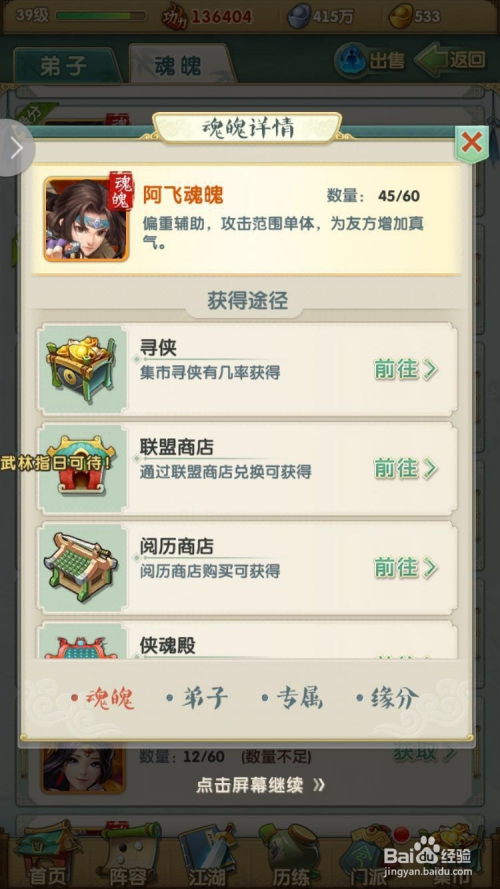Tap the 寻侠 treasure chest icon
The image size is (500, 889).
click(82, 370)
